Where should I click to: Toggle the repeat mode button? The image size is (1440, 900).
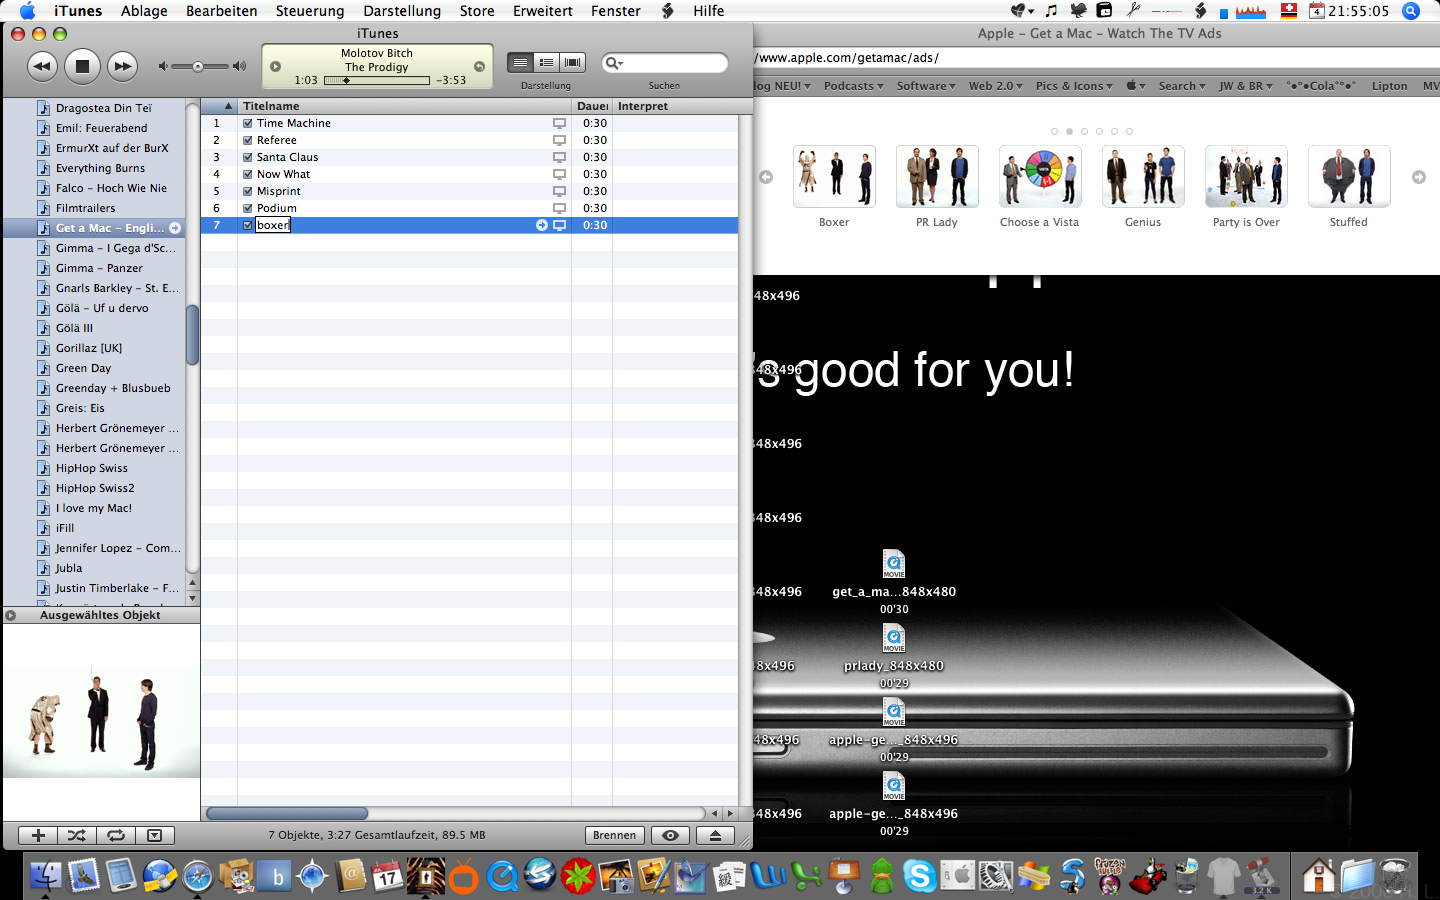116,835
